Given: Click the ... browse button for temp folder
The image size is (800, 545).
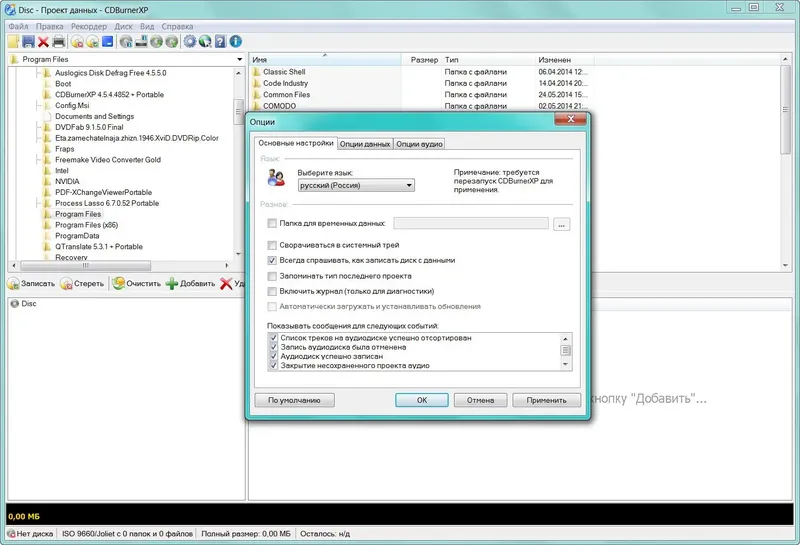Looking at the screenshot, I should coord(562,224).
